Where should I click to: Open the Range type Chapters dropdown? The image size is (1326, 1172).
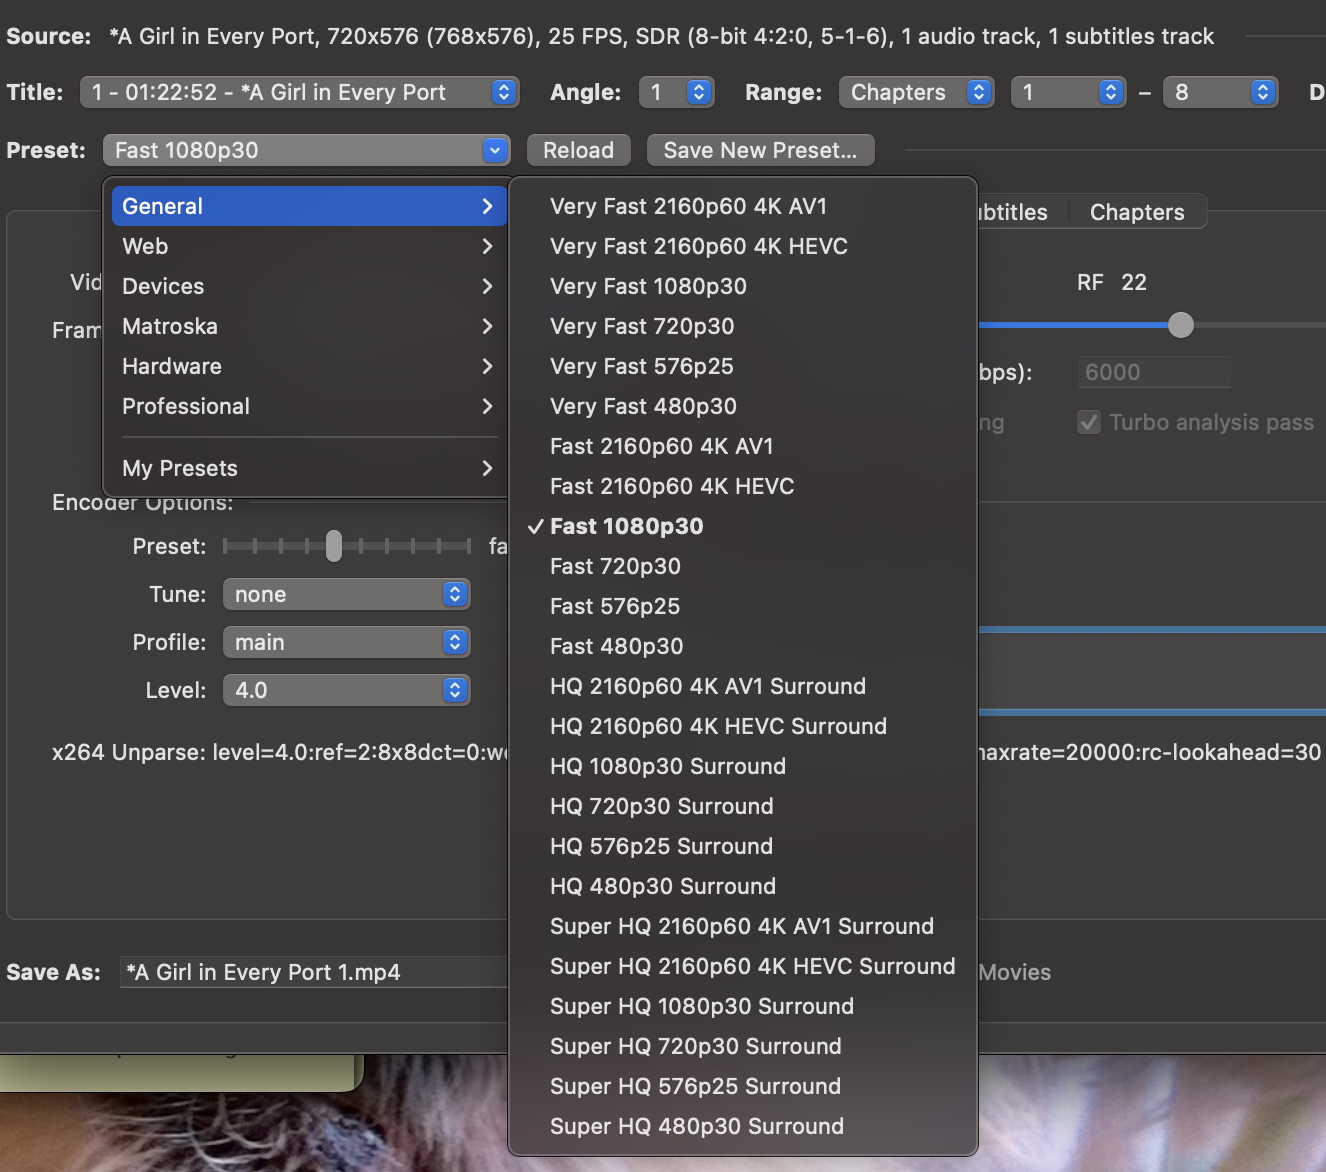click(916, 92)
